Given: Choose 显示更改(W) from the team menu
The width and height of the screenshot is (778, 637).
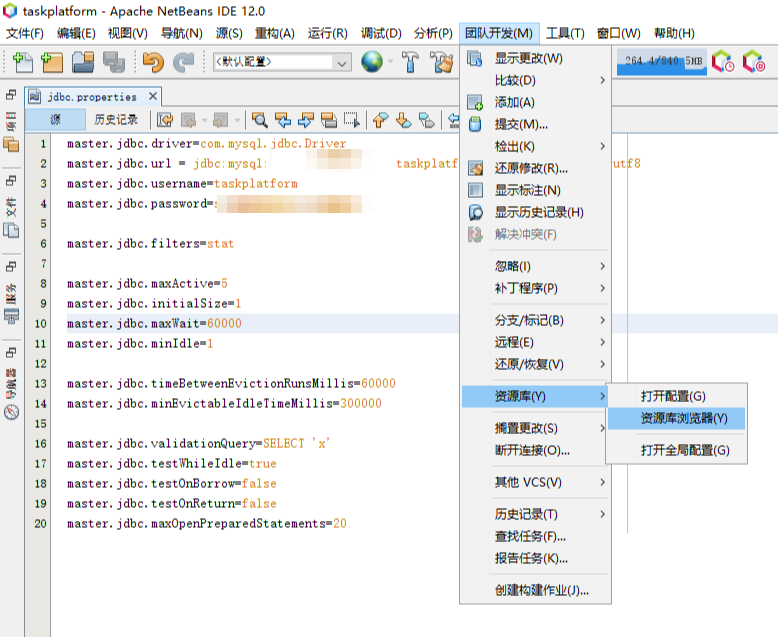Looking at the screenshot, I should click(x=535, y=59).
